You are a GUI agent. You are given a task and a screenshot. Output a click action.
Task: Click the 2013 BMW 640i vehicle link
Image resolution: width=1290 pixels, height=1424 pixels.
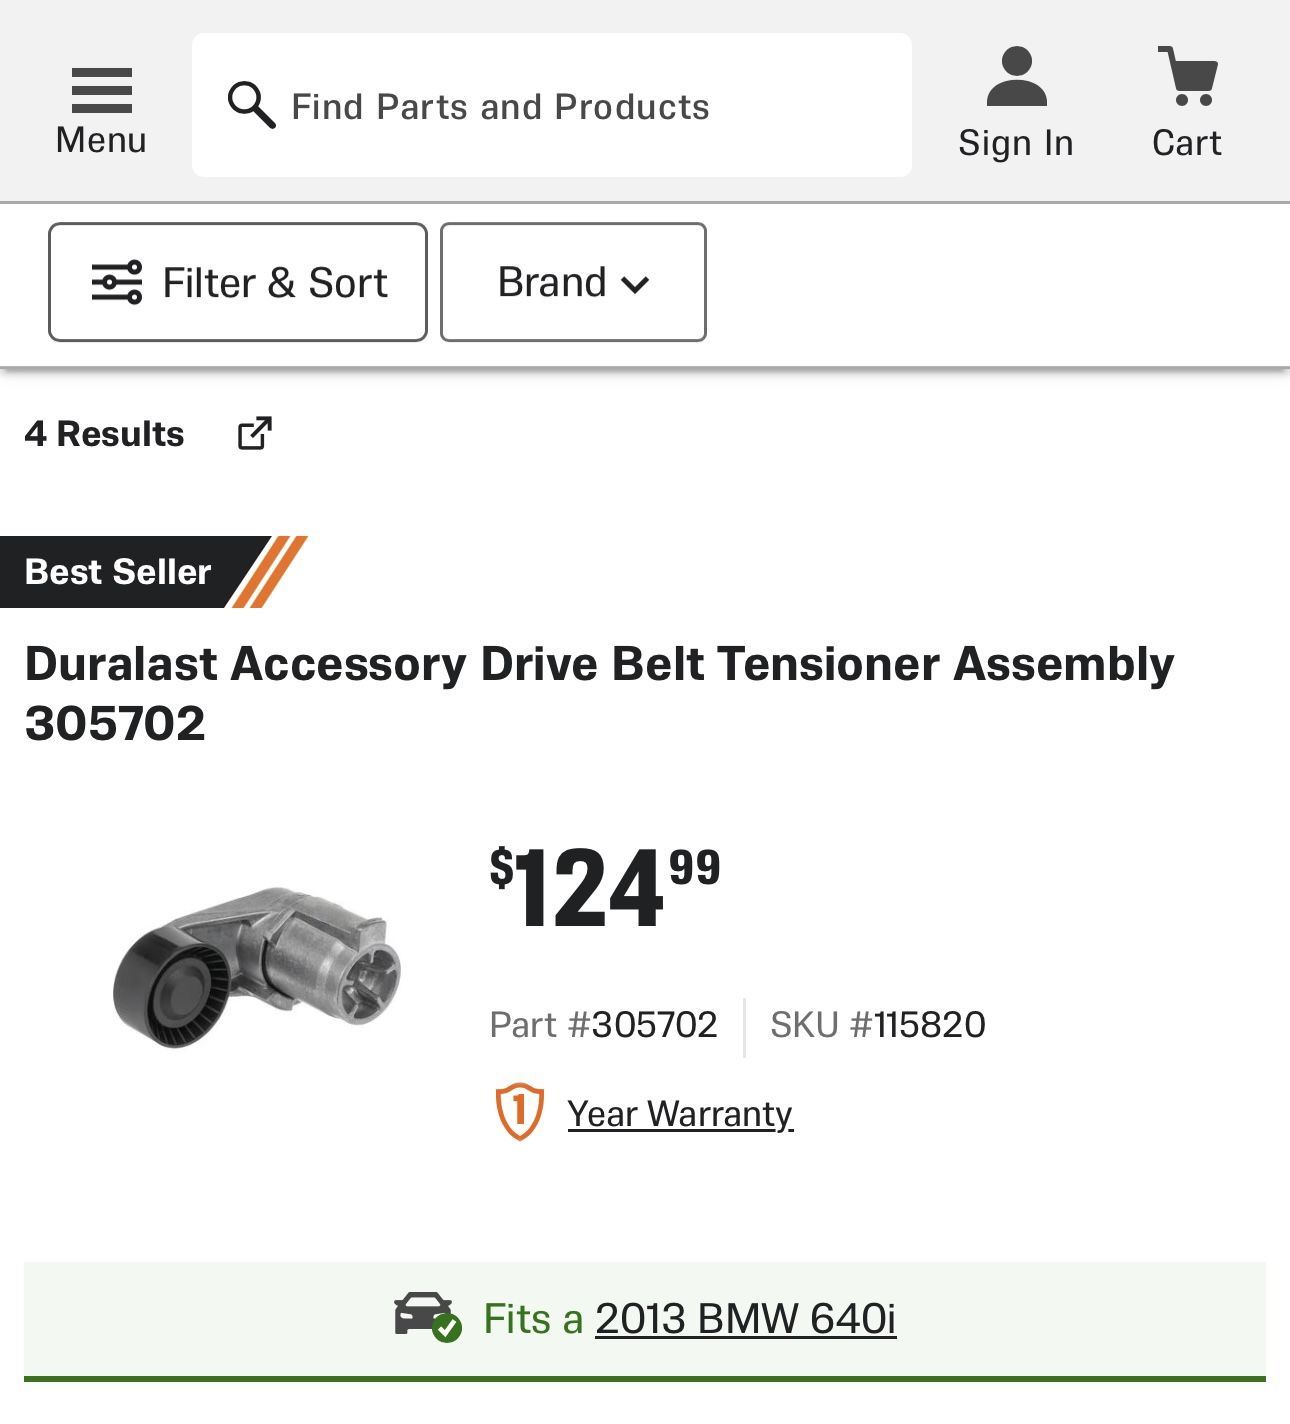tap(745, 1318)
